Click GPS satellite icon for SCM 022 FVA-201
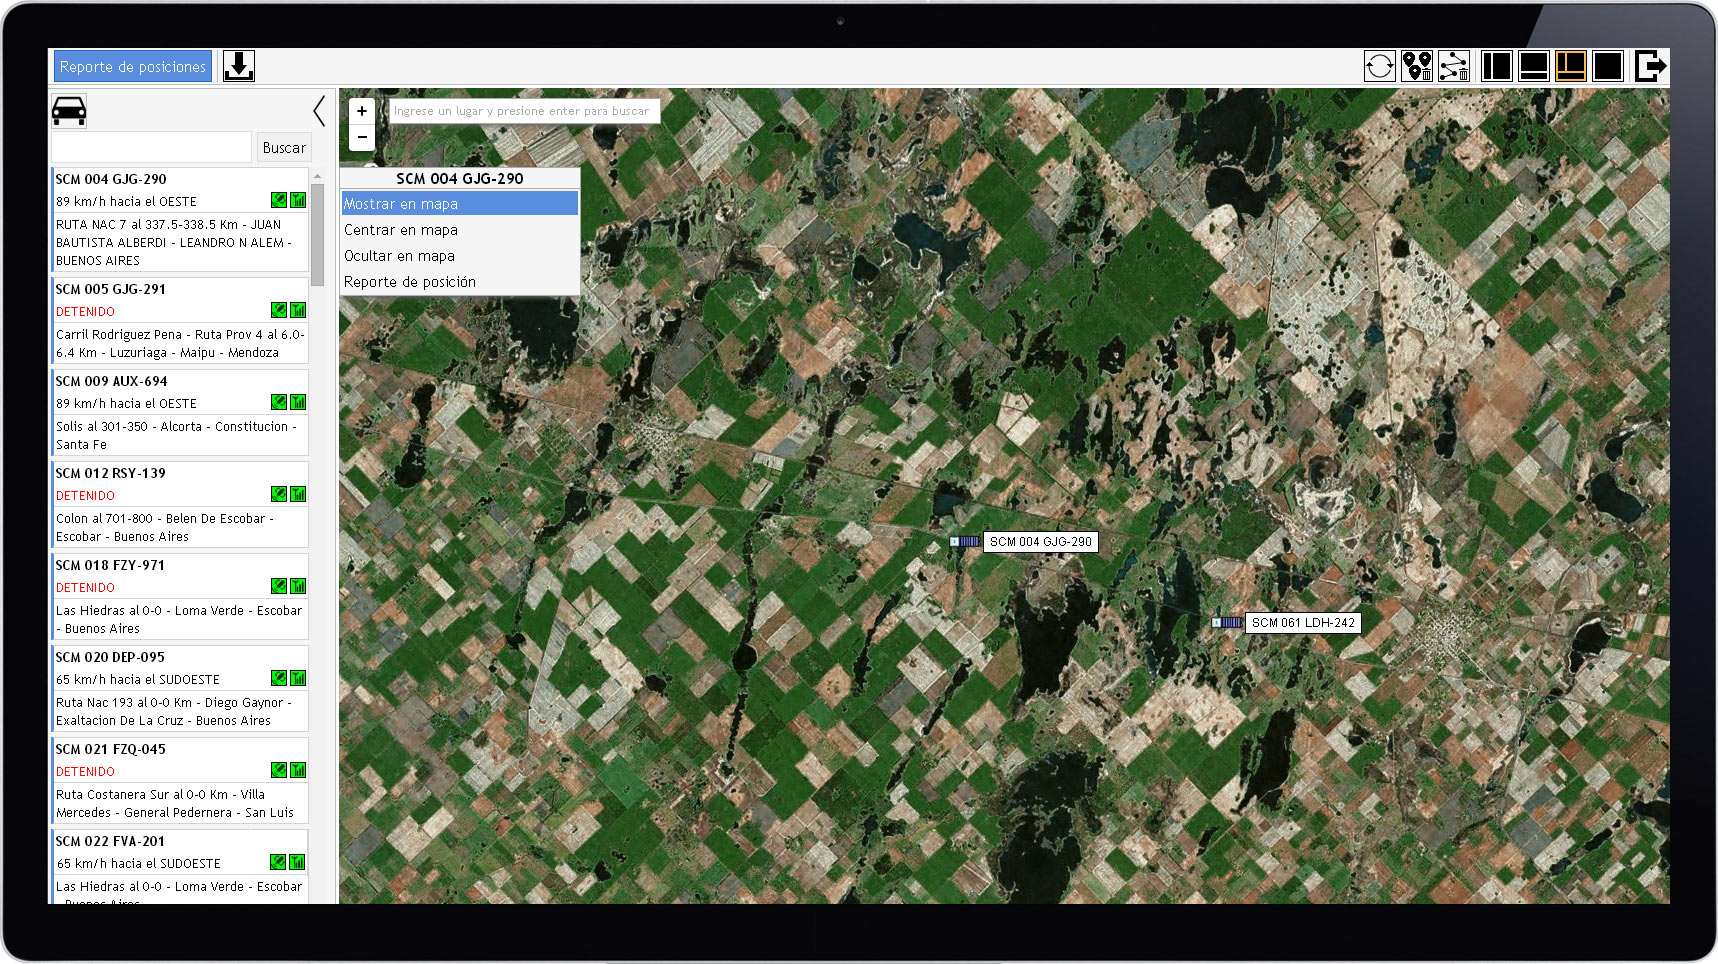This screenshot has height=964, width=1718. click(x=279, y=862)
